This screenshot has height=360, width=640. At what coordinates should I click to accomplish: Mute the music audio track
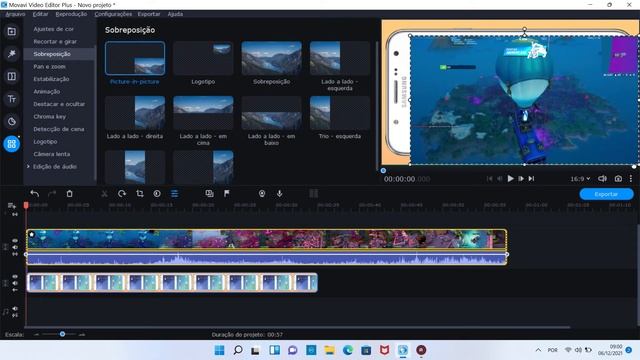click(15, 309)
